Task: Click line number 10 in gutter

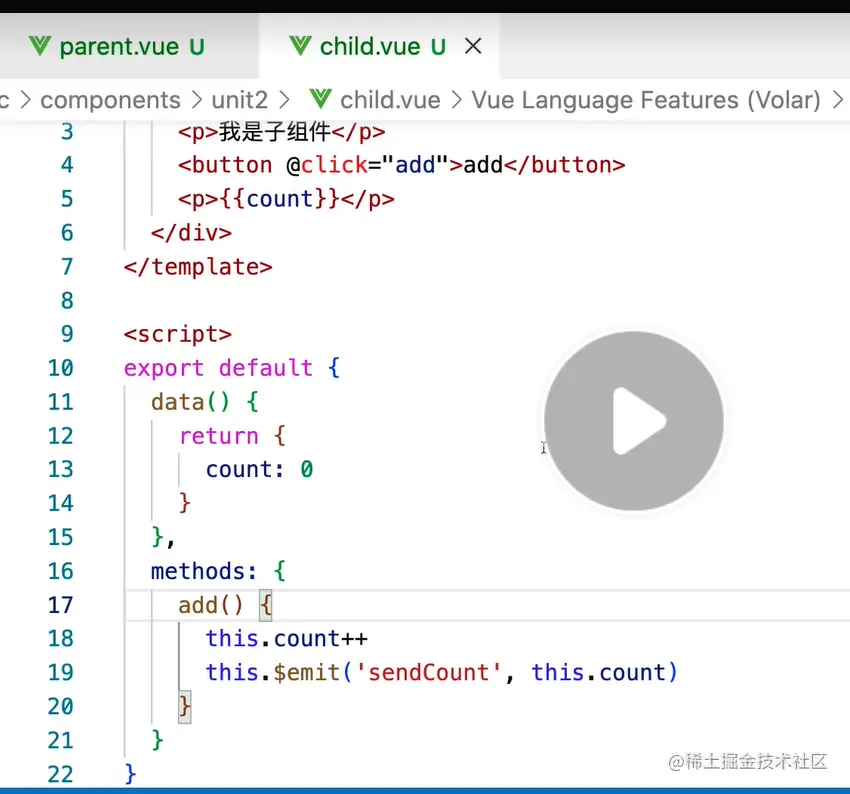Action: 60,368
